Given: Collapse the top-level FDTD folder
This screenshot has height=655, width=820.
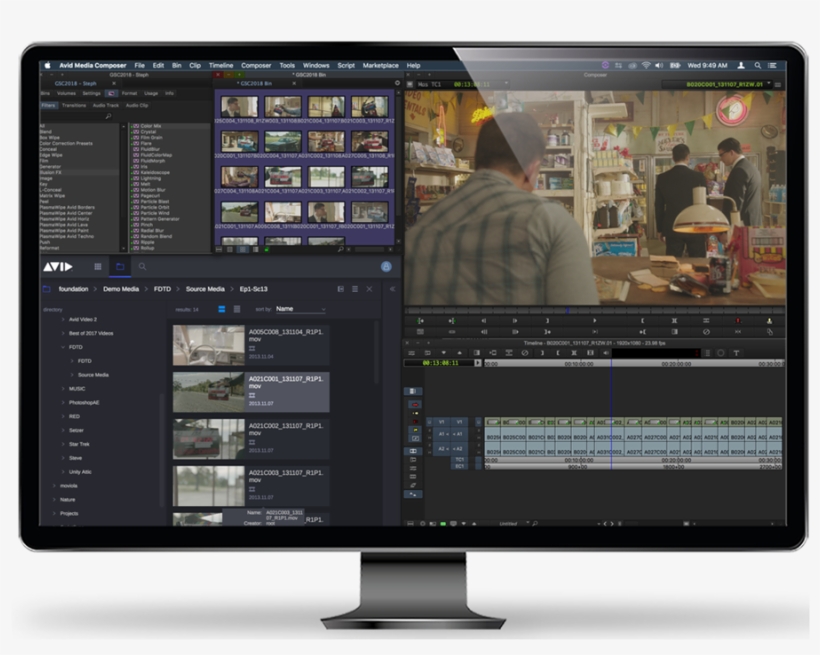Looking at the screenshot, I should click(x=63, y=347).
